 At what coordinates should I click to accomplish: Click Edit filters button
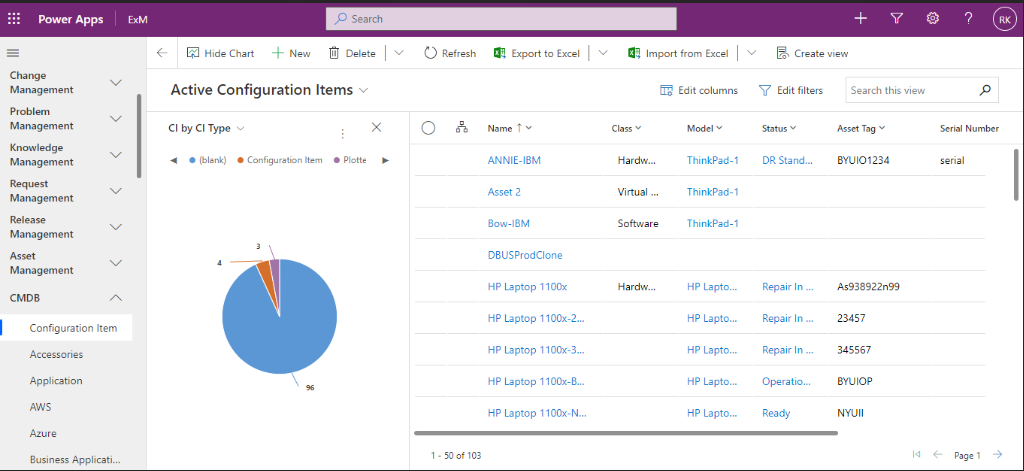[790, 91]
